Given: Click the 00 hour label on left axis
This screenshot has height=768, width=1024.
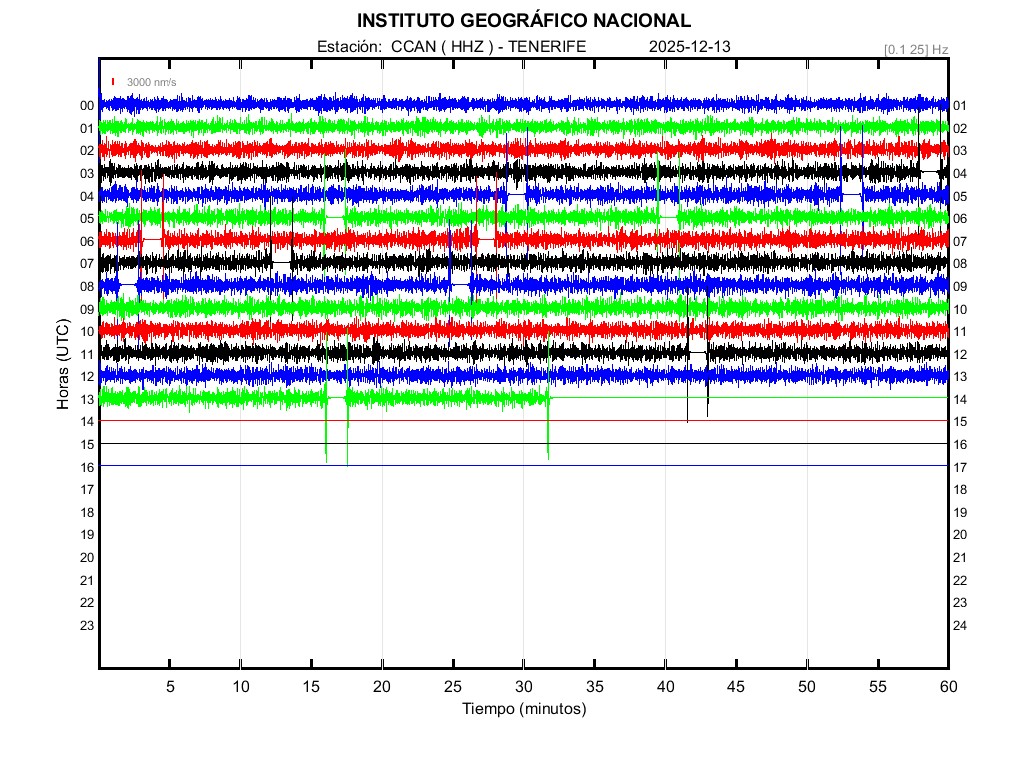Looking at the screenshot, I should (x=87, y=106).
